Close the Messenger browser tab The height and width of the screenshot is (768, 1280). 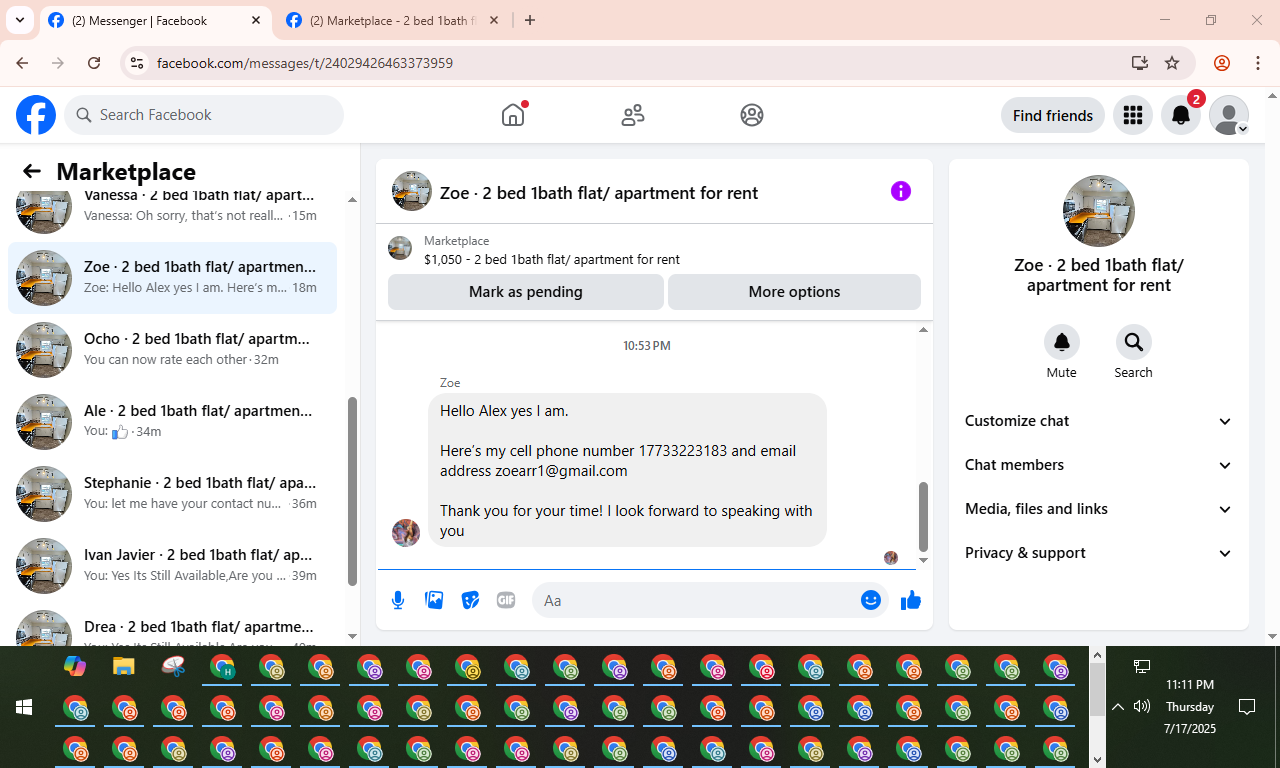pos(256,20)
